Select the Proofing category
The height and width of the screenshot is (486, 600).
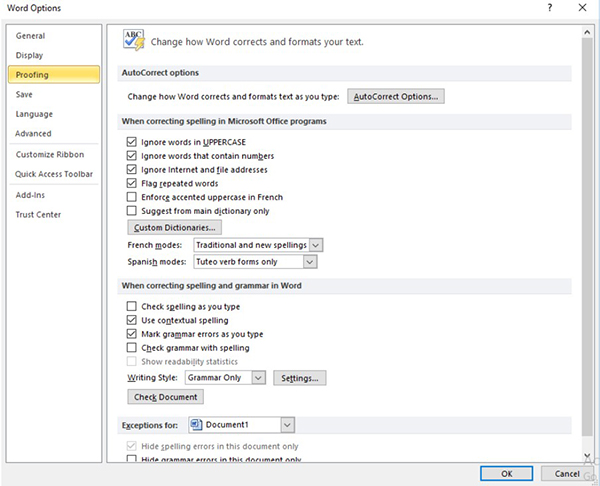[54, 75]
